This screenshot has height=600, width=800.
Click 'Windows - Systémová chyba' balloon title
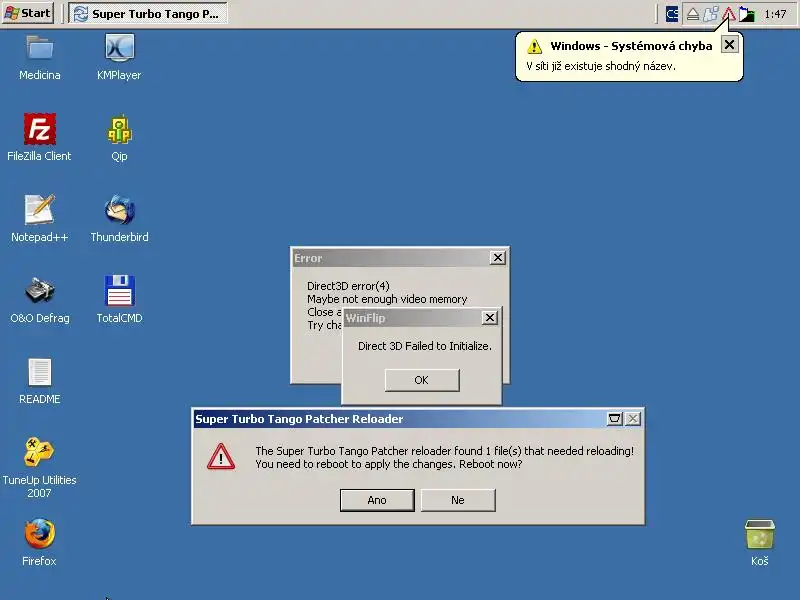[x=631, y=46]
